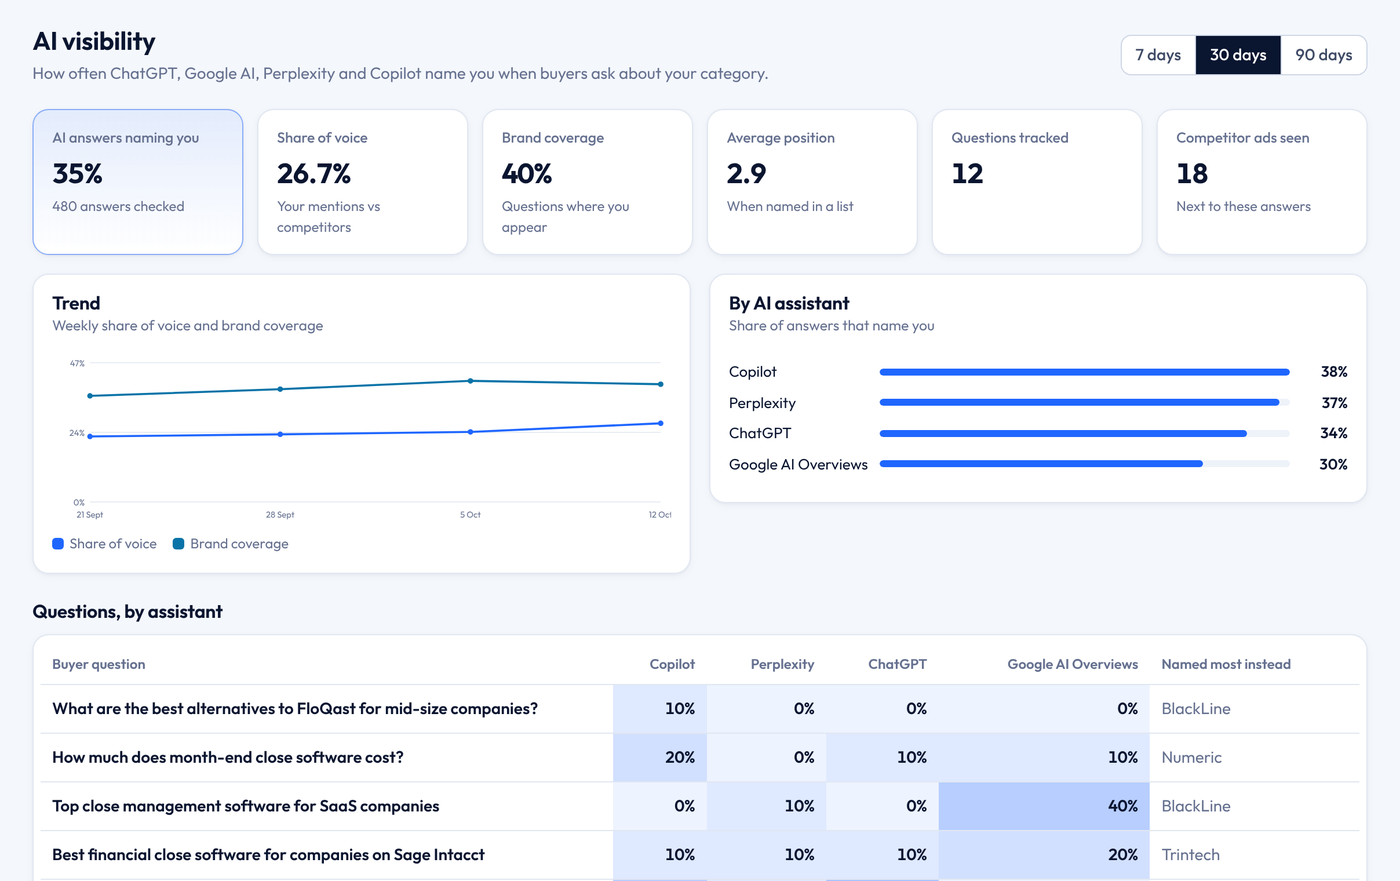The height and width of the screenshot is (881, 1400).
Task: Select the Share of voice 26.7% card
Action: [363, 182]
